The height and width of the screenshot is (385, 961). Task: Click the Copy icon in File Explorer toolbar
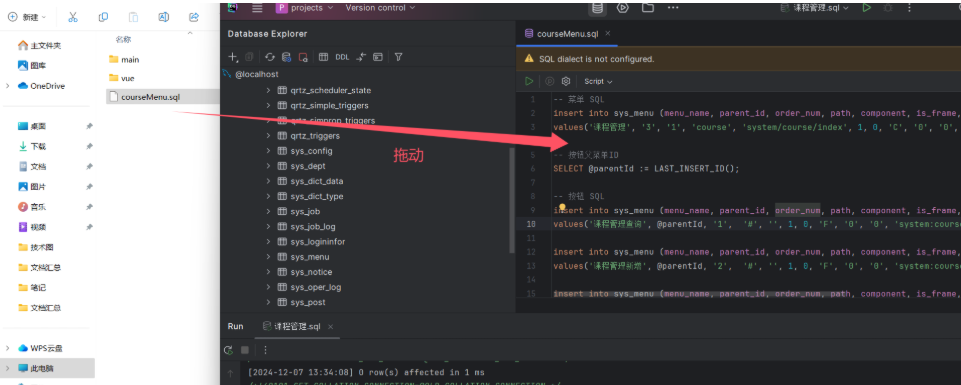(x=103, y=17)
